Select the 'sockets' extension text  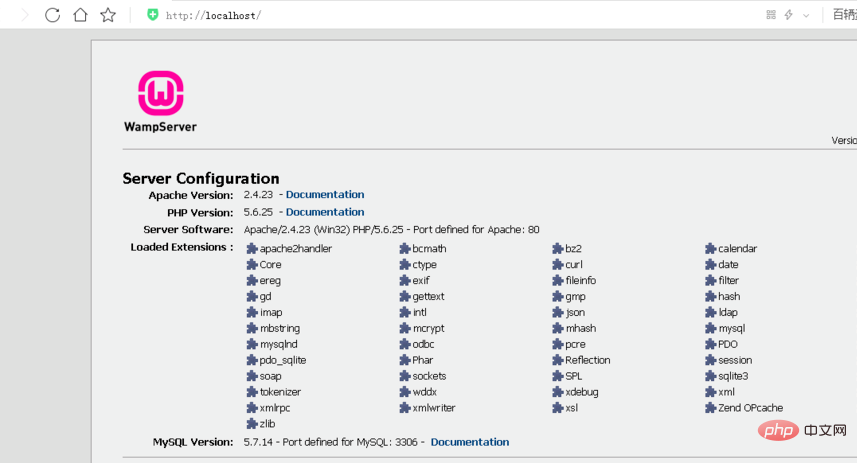click(429, 376)
